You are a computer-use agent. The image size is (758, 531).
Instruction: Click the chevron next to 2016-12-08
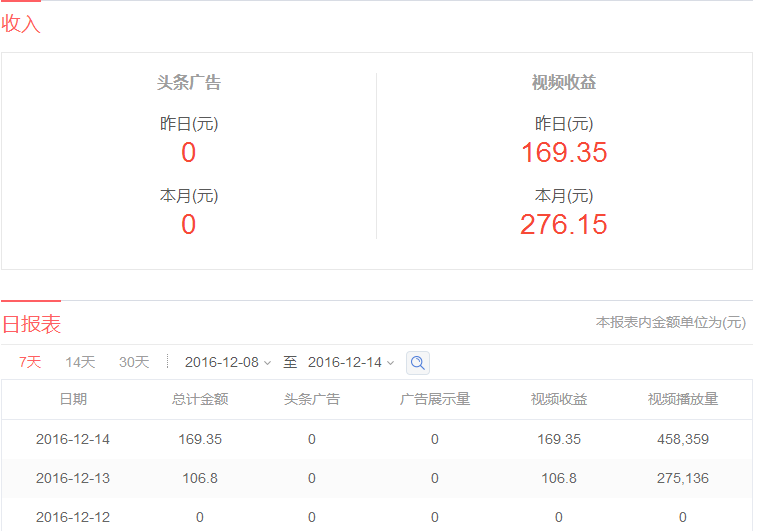[x=267, y=363]
